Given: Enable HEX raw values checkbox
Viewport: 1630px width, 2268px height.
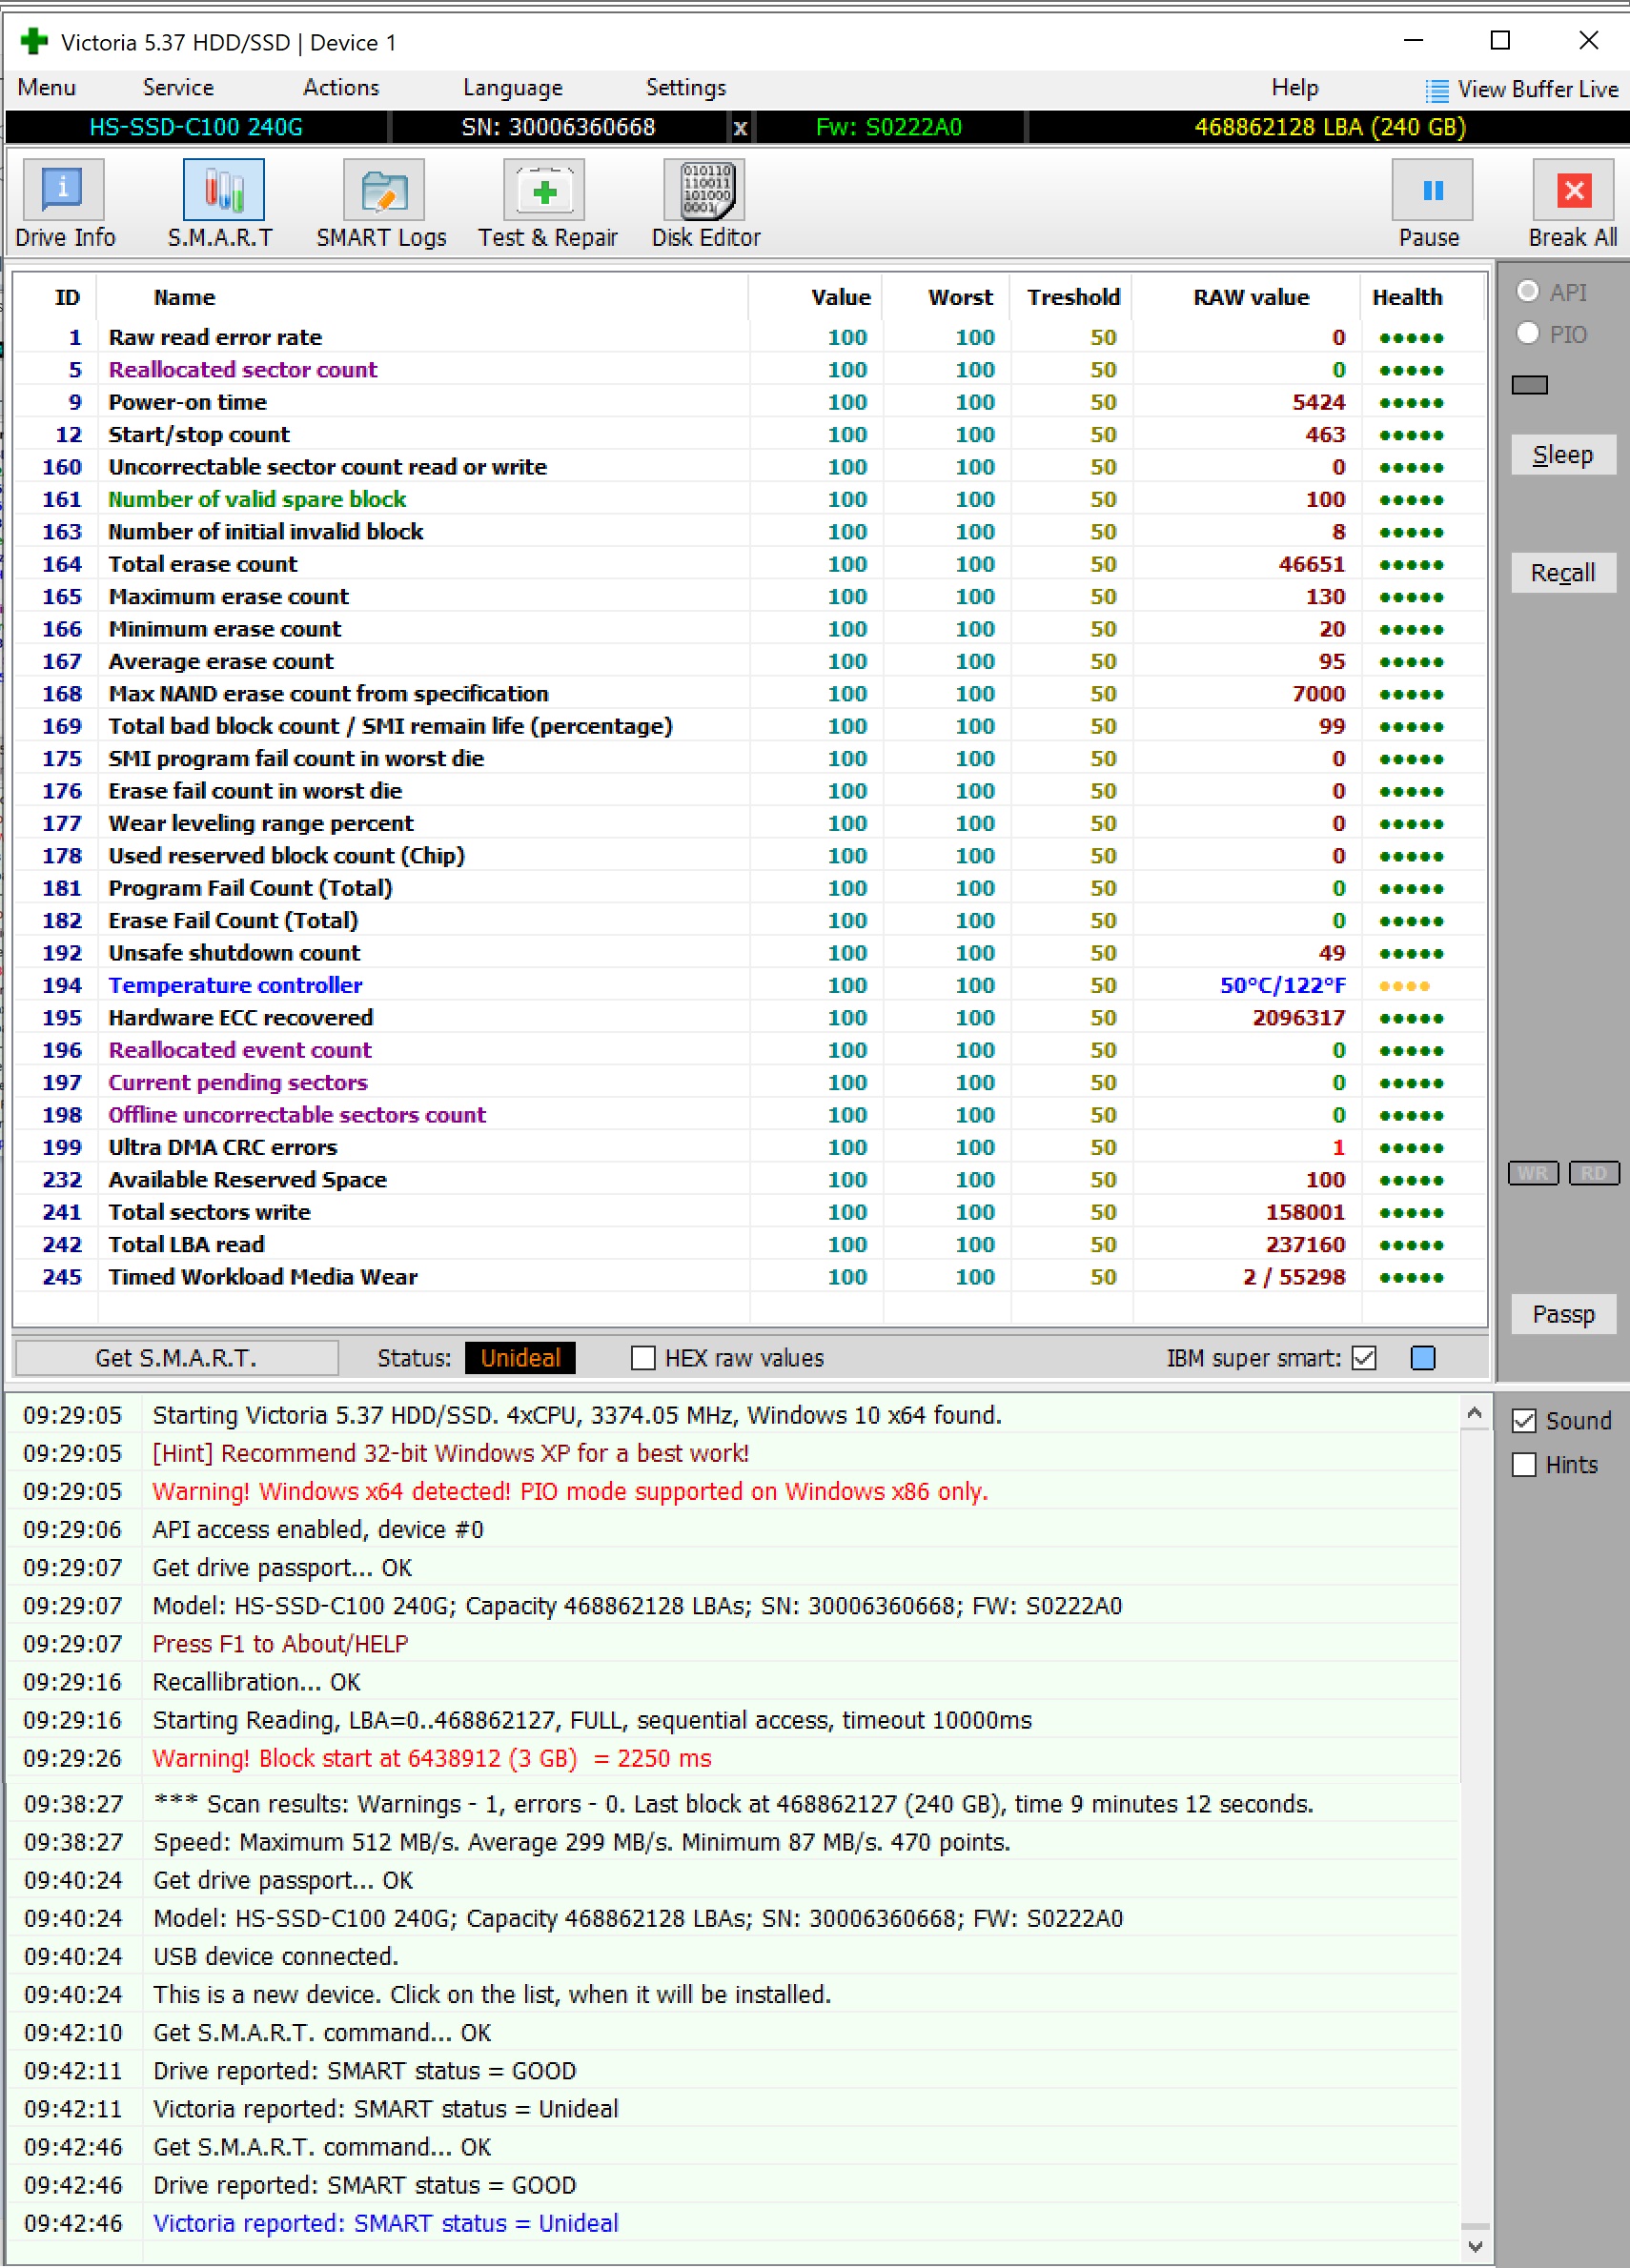Looking at the screenshot, I should [x=643, y=1358].
